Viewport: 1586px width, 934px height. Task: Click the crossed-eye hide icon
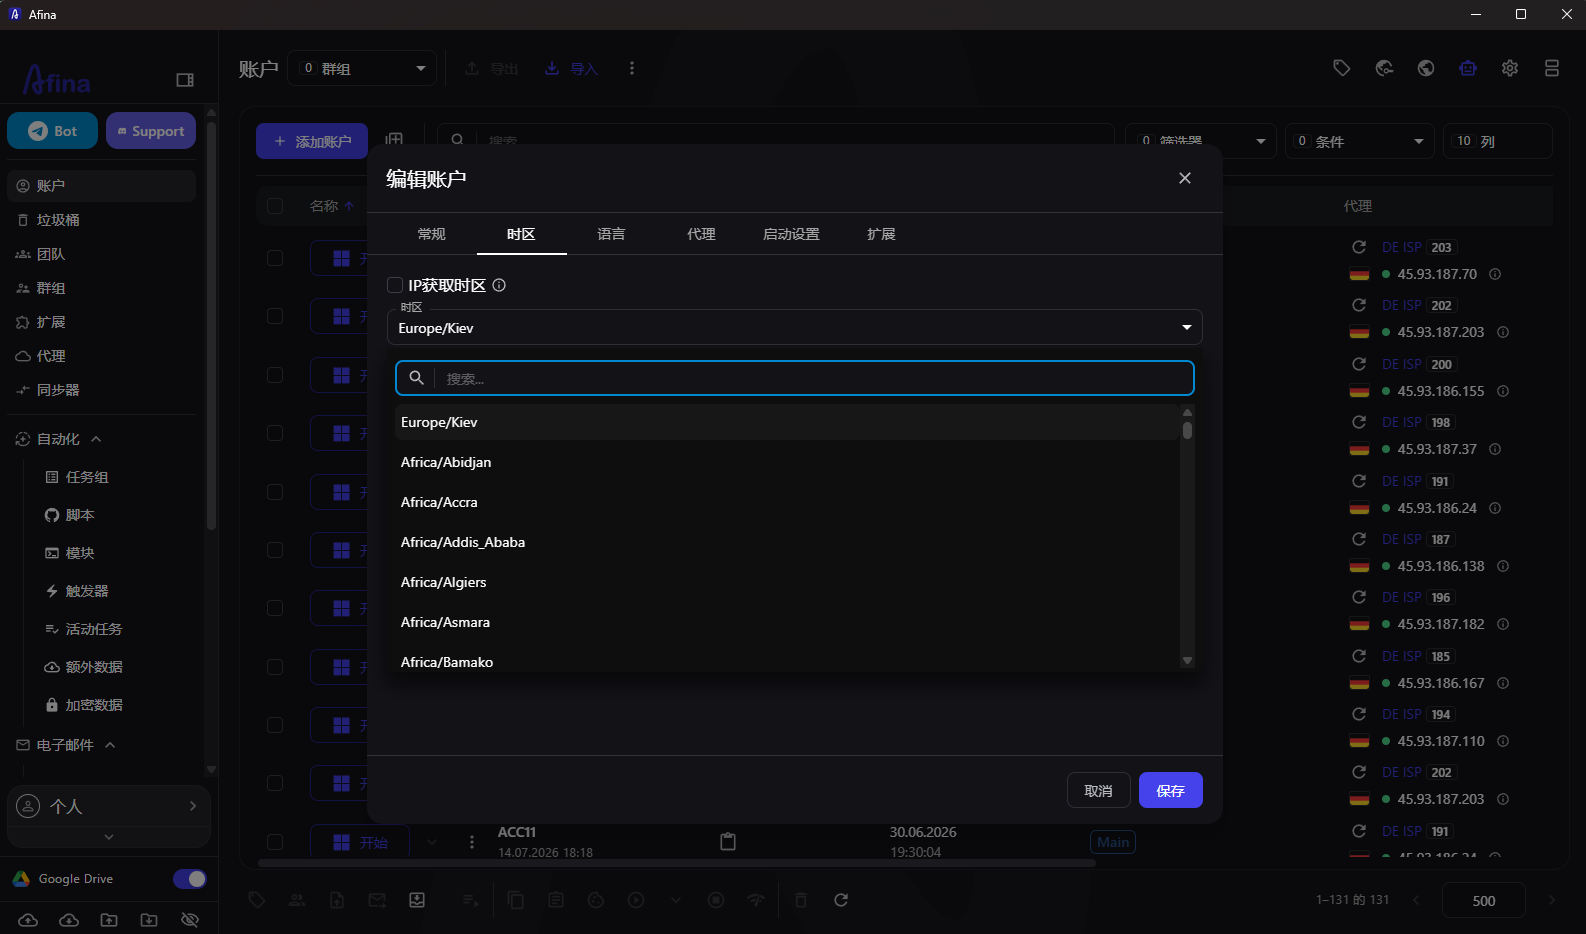190,920
